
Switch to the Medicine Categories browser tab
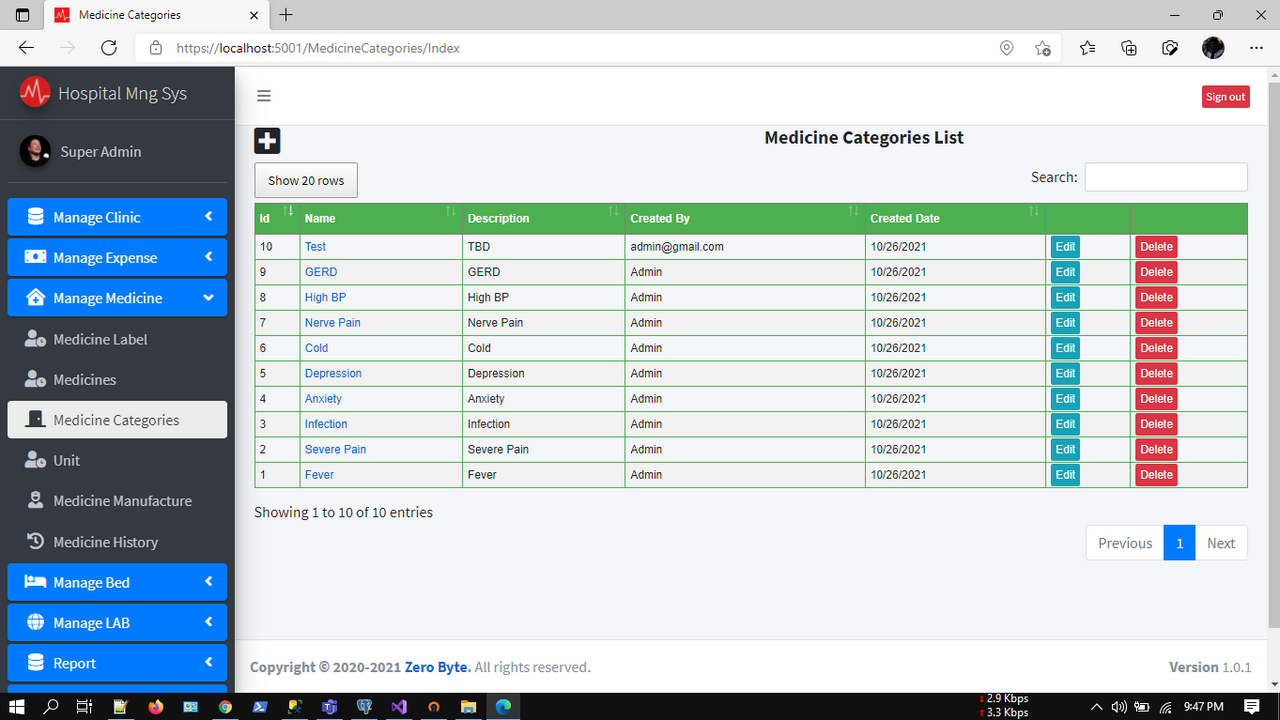point(150,15)
